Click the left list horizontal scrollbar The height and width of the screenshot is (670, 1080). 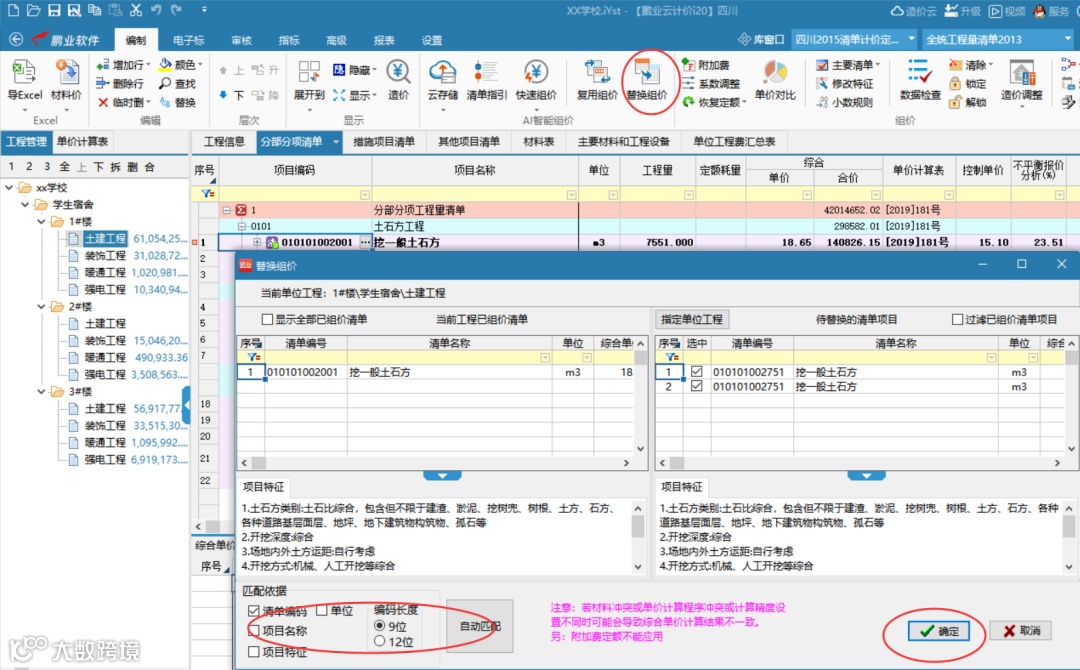435,463
